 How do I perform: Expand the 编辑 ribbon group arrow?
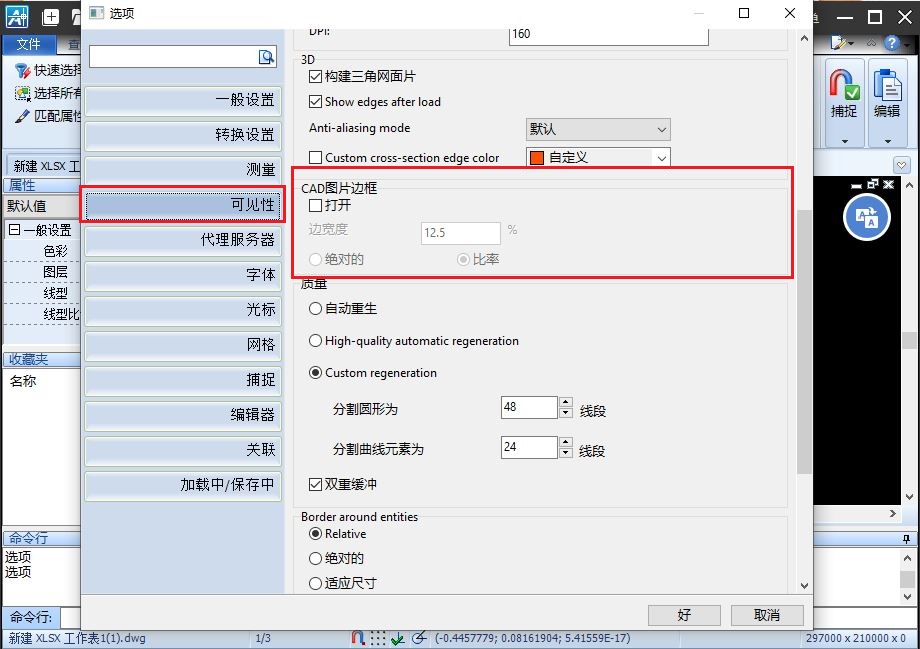pyautogui.click(x=888, y=141)
